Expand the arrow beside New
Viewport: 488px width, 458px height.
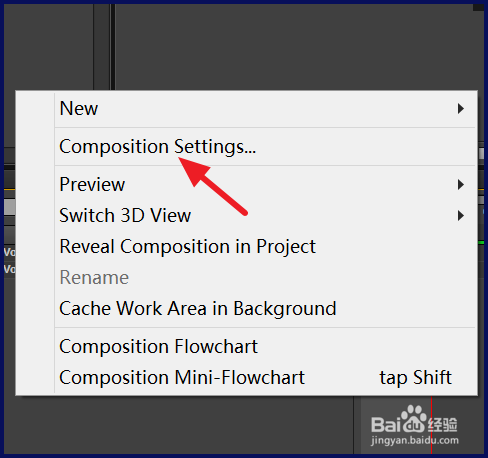point(461,109)
